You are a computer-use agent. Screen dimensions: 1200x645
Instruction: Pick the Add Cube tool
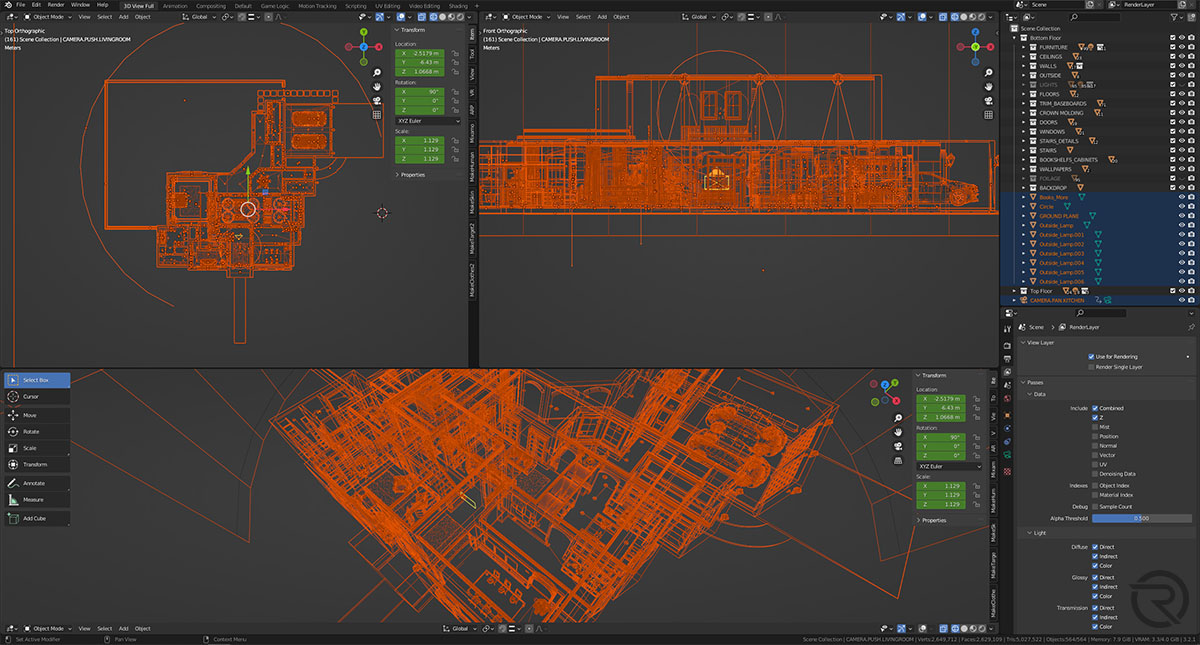tap(37, 518)
